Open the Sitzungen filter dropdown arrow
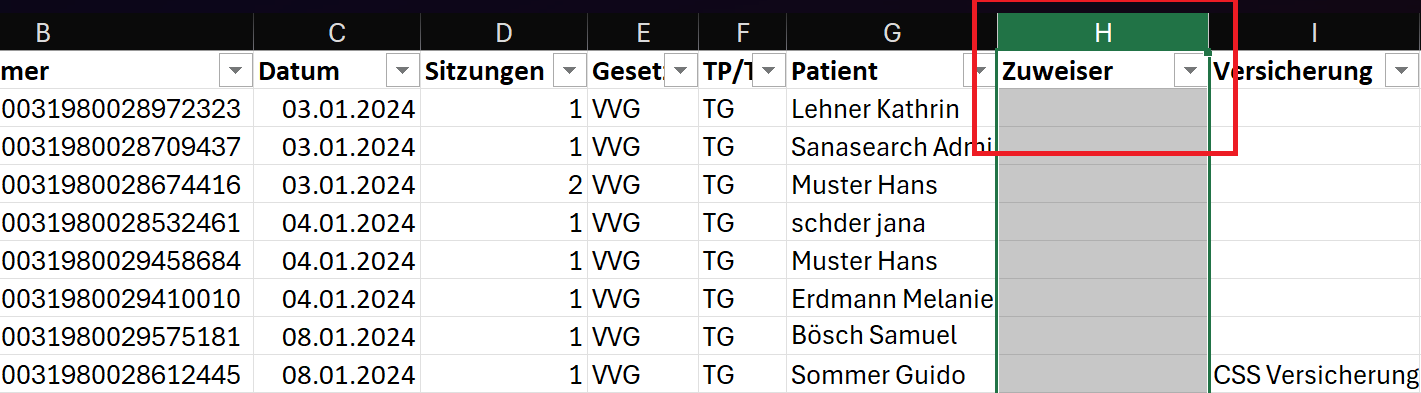The height and width of the screenshot is (393, 1421). pos(570,71)
